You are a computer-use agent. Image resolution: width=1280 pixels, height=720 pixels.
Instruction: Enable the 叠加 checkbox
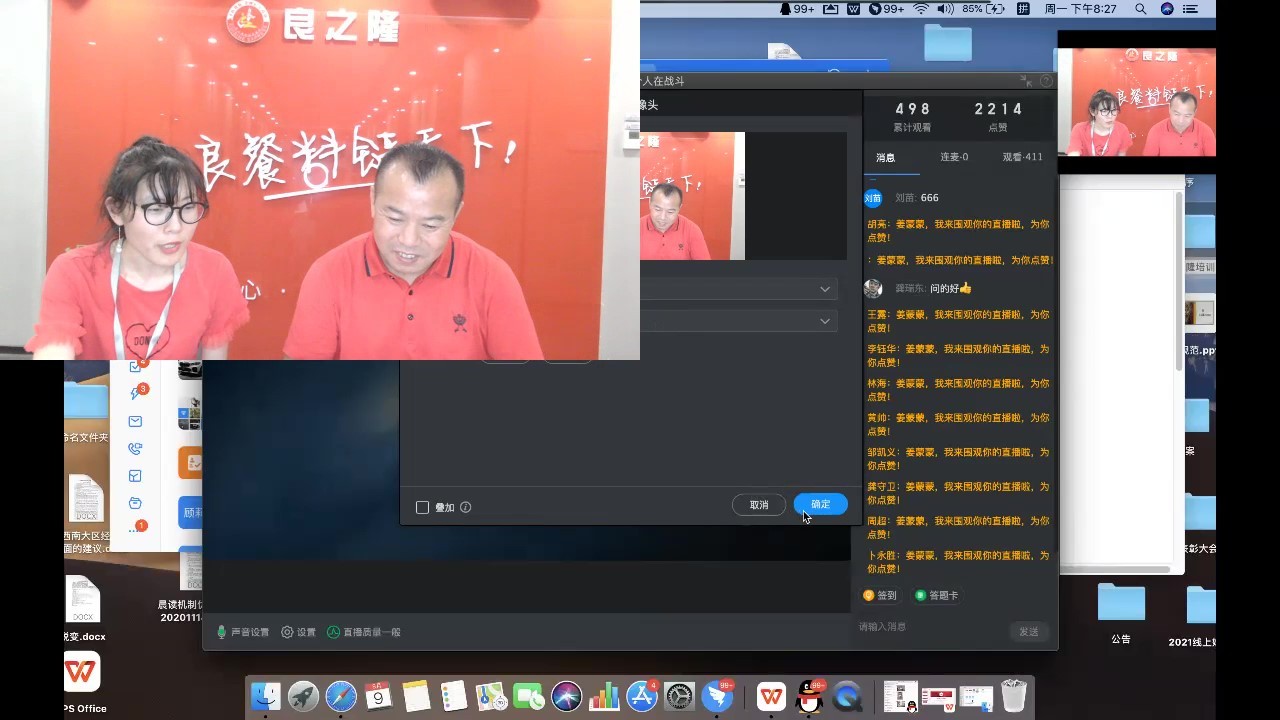point(422,507)
